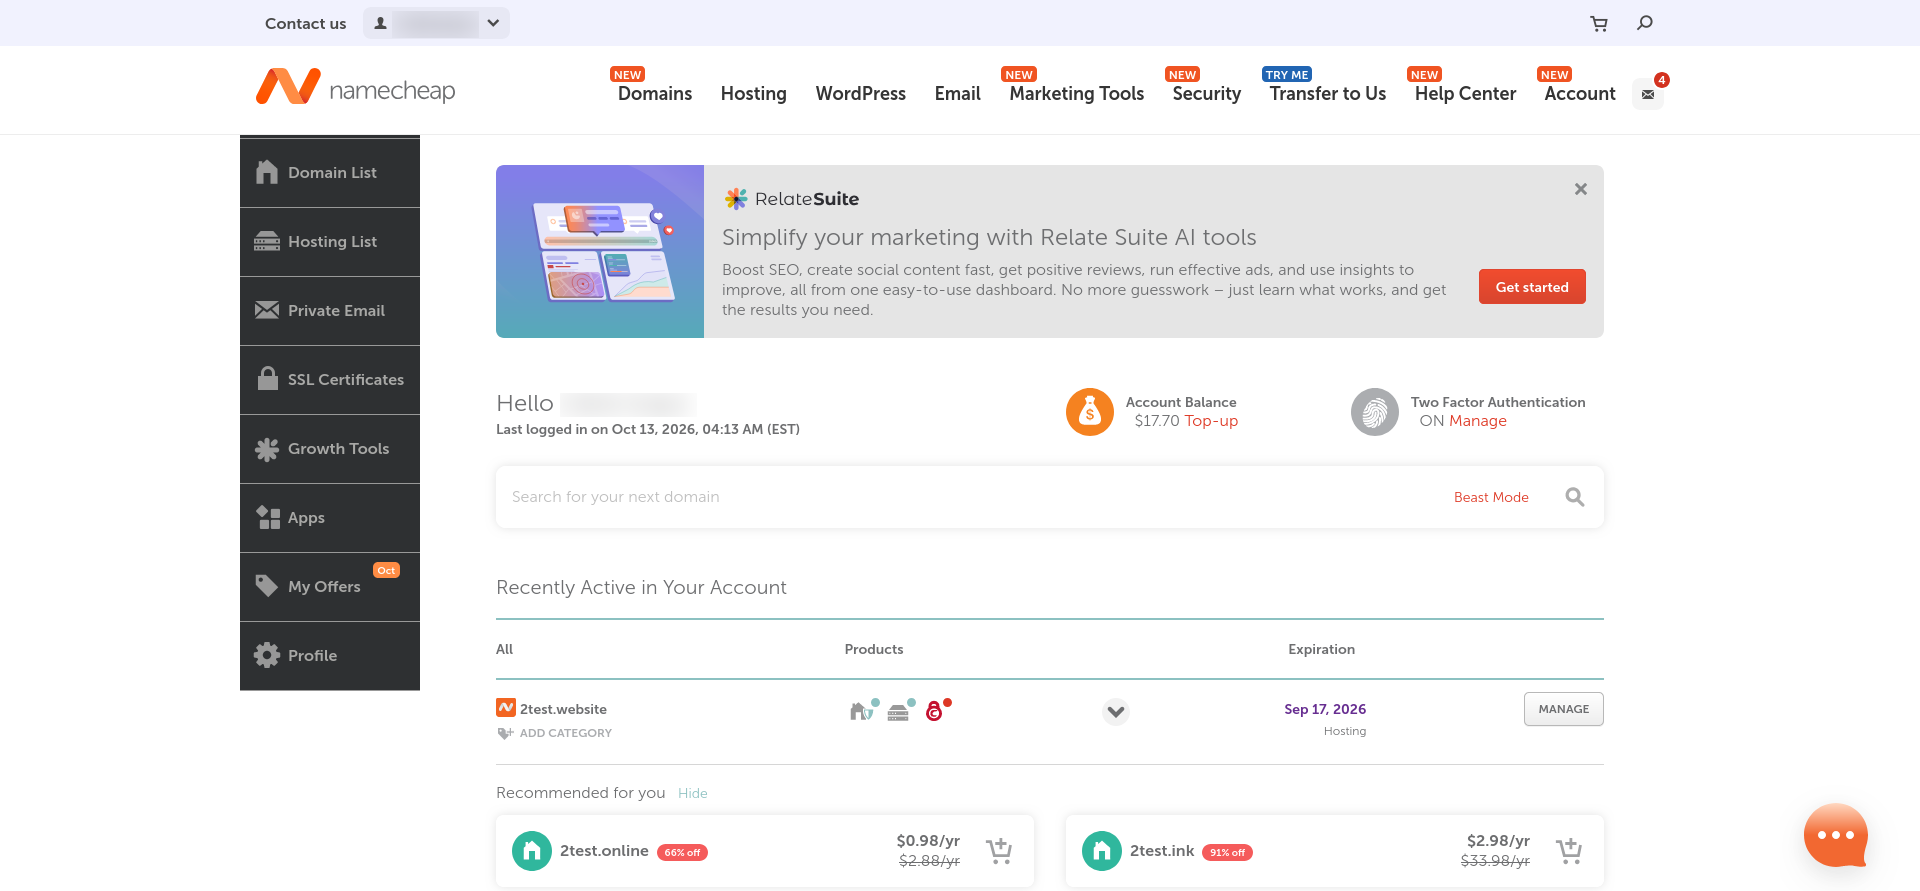Open the live chat bubble

click(x=1836, y=835)
